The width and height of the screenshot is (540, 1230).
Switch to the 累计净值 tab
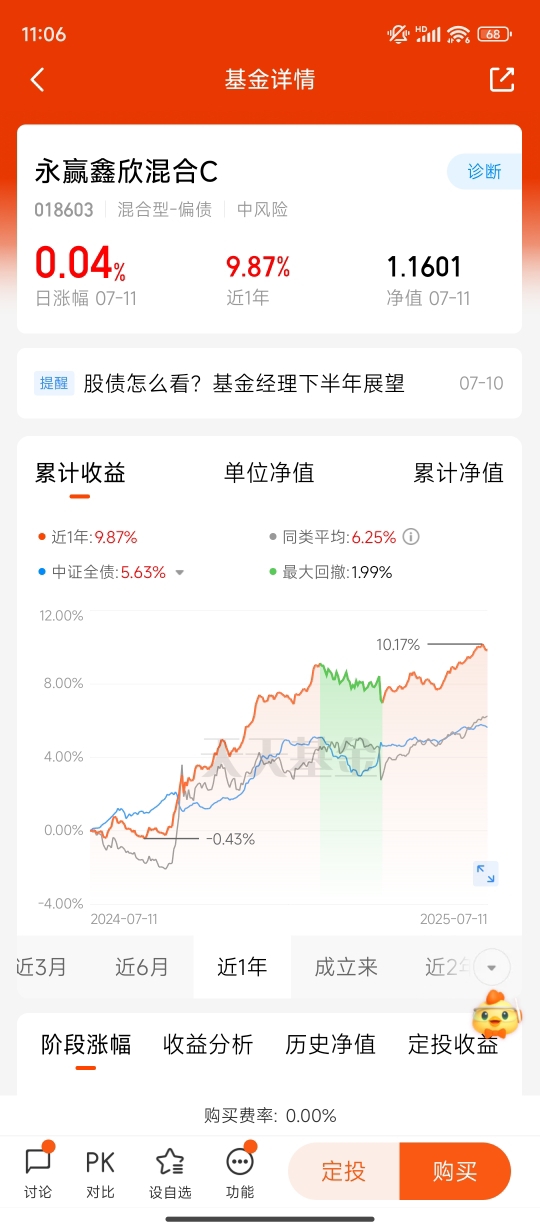coord(459,473)
